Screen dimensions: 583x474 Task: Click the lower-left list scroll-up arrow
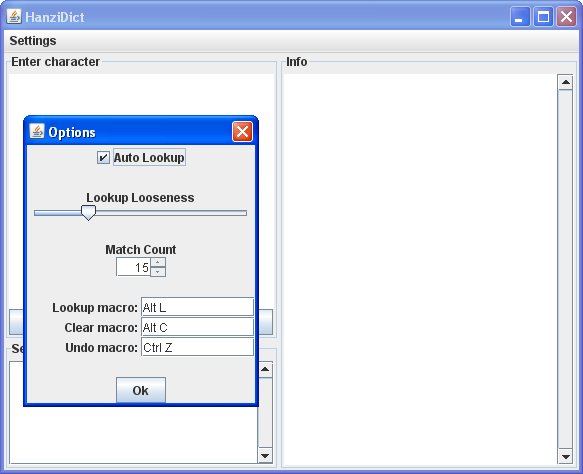point(265,369)
